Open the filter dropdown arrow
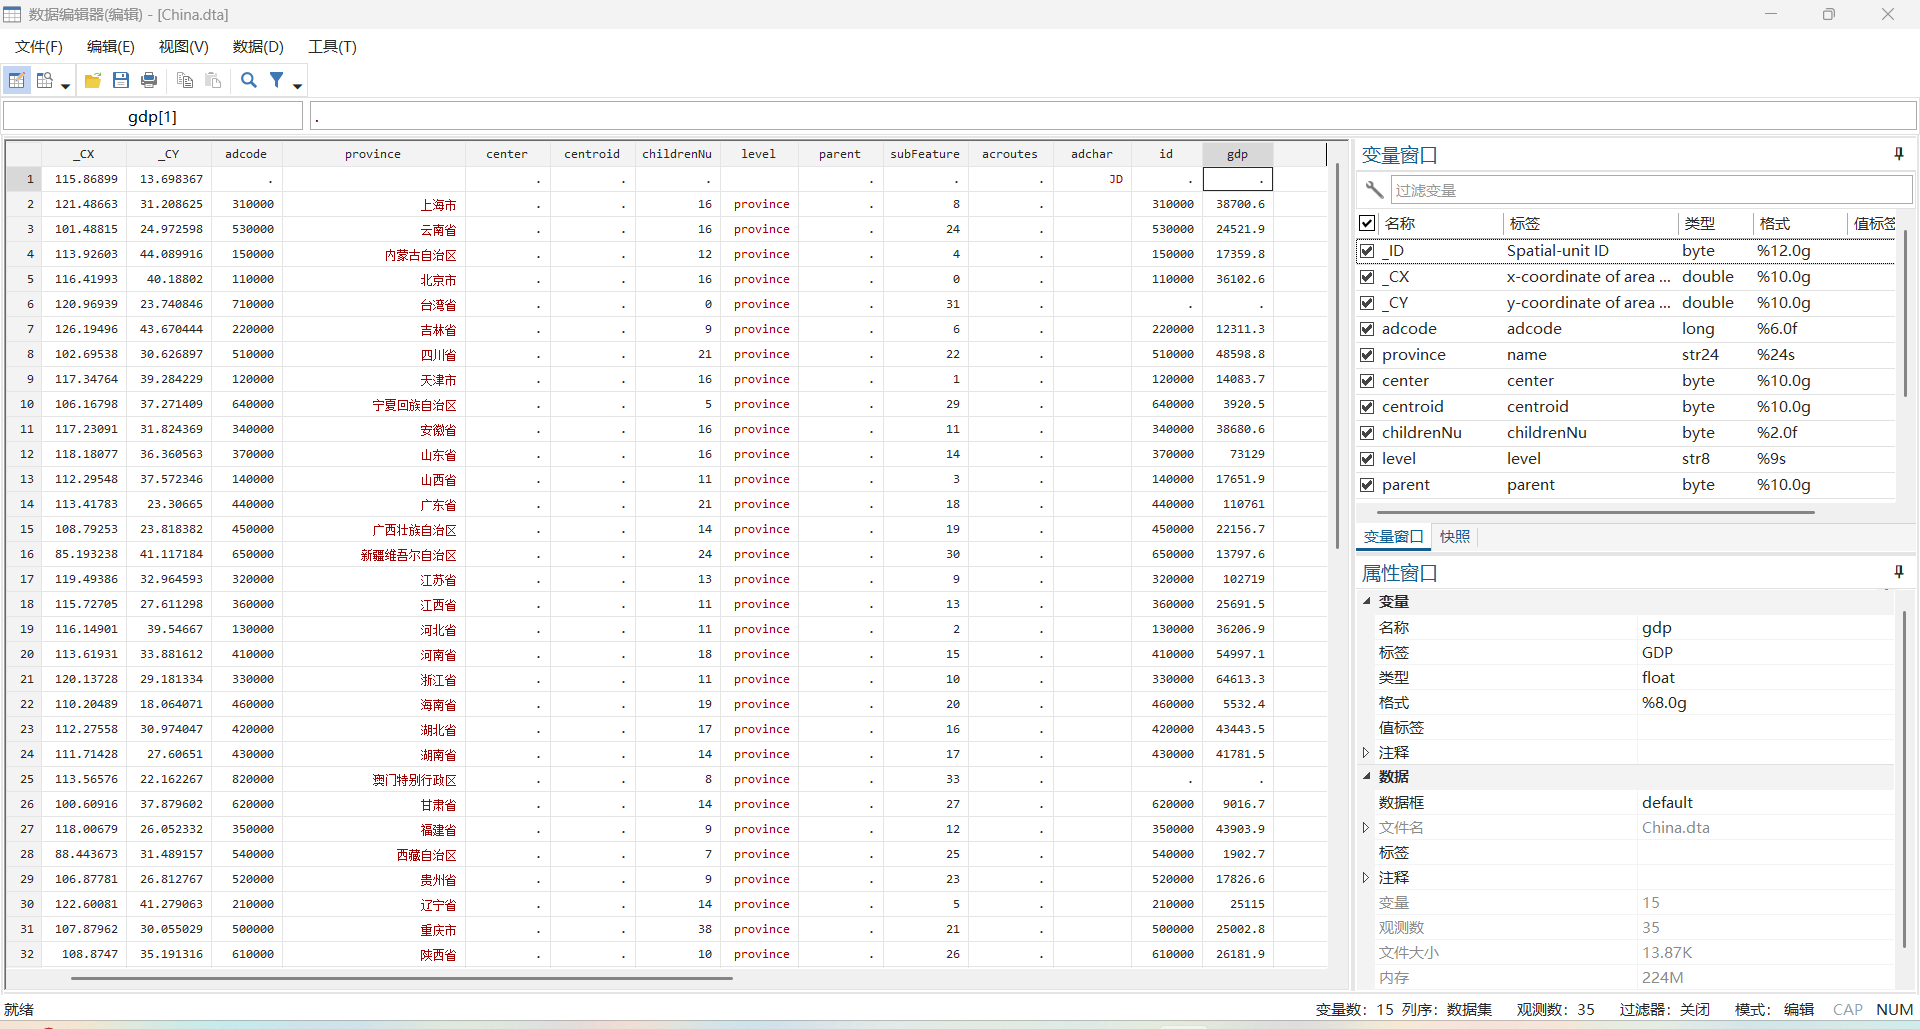 pos(298,85)
